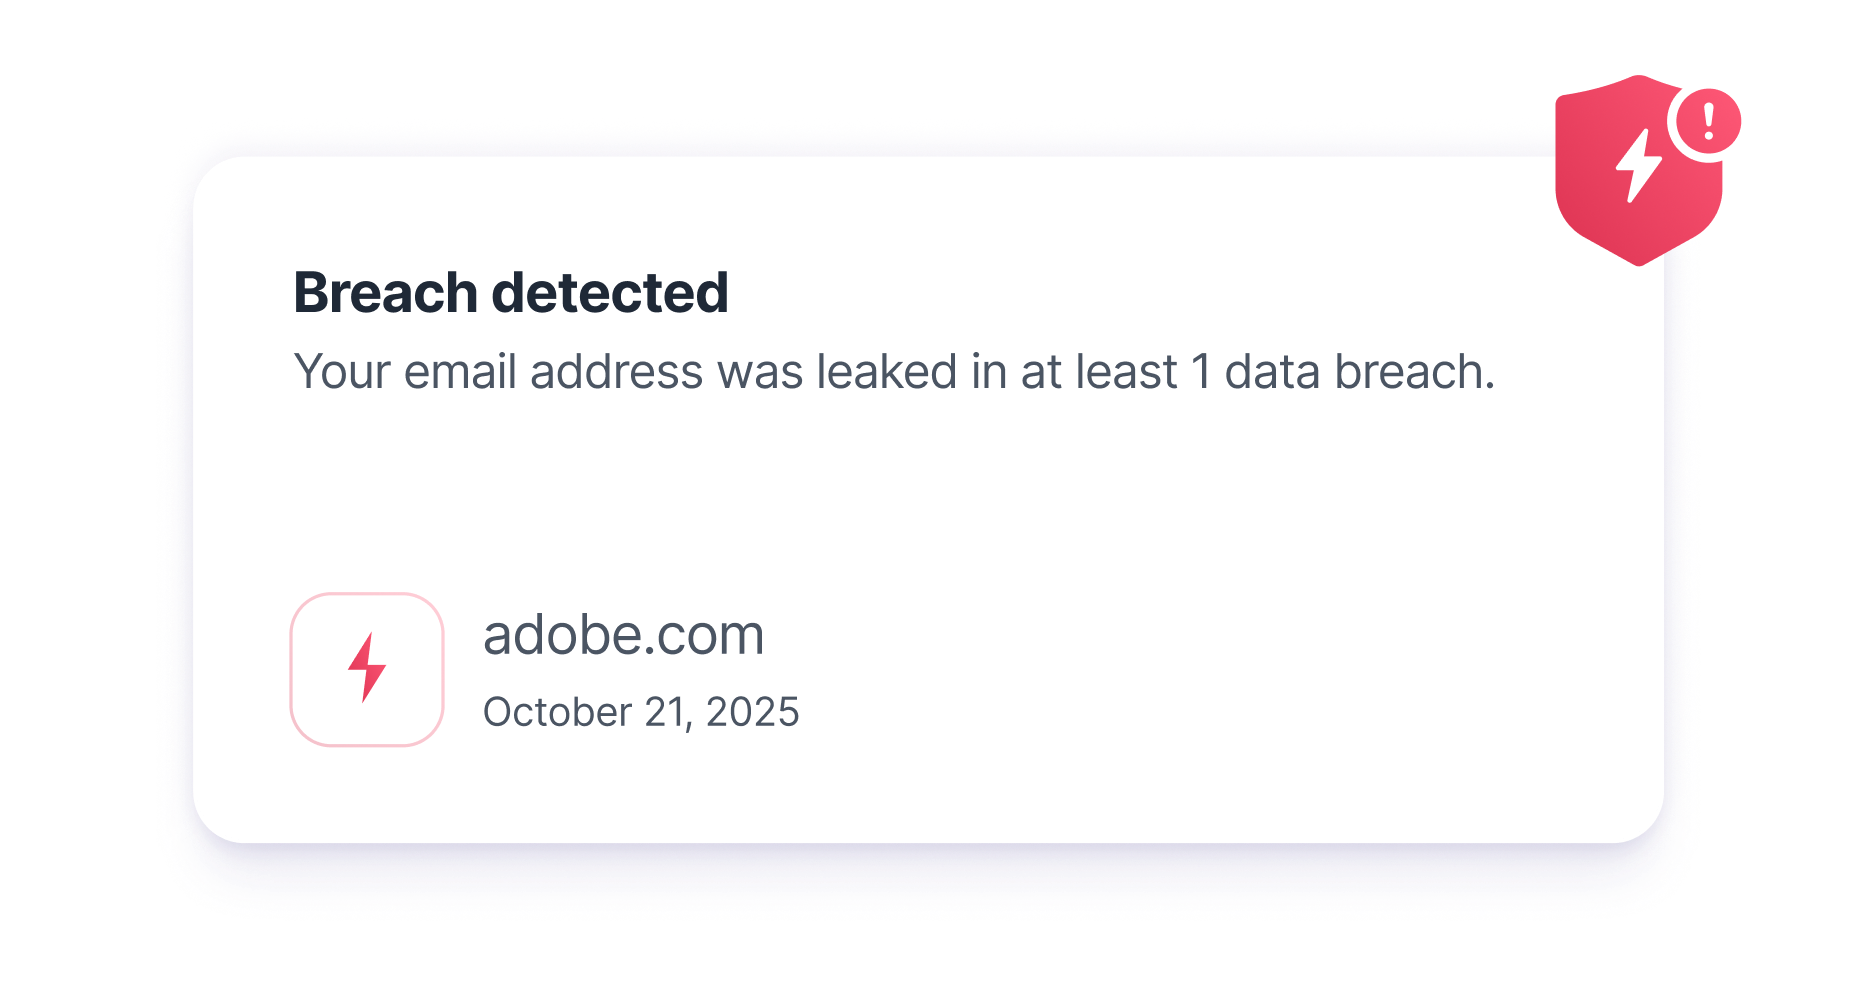Click the white lightning bolt inside the shield

(x=1638, y=166)
